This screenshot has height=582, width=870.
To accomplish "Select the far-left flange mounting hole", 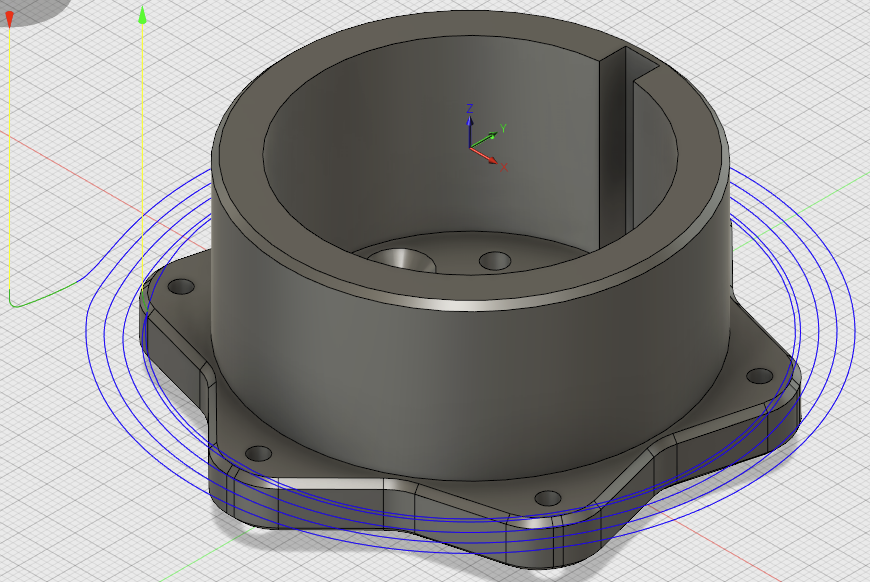I will pos(181,287).
